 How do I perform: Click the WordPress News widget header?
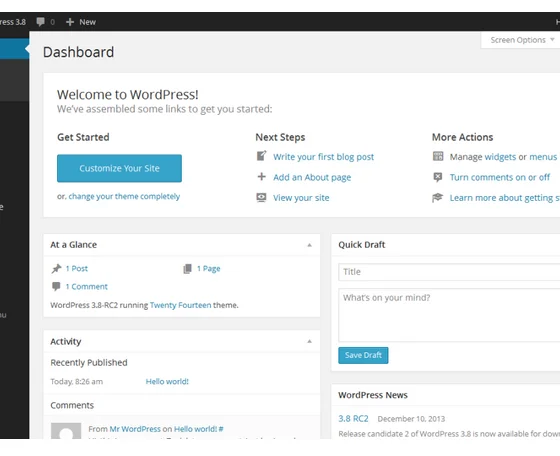[x=446, y=395]
